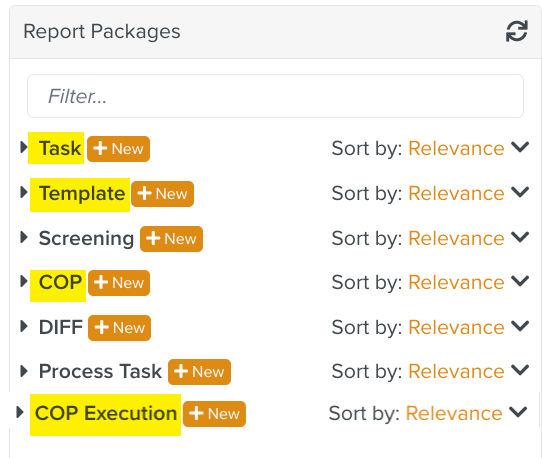Click inside the Filter input field
This screenshot has height=458, width=542.
point(275,96)
